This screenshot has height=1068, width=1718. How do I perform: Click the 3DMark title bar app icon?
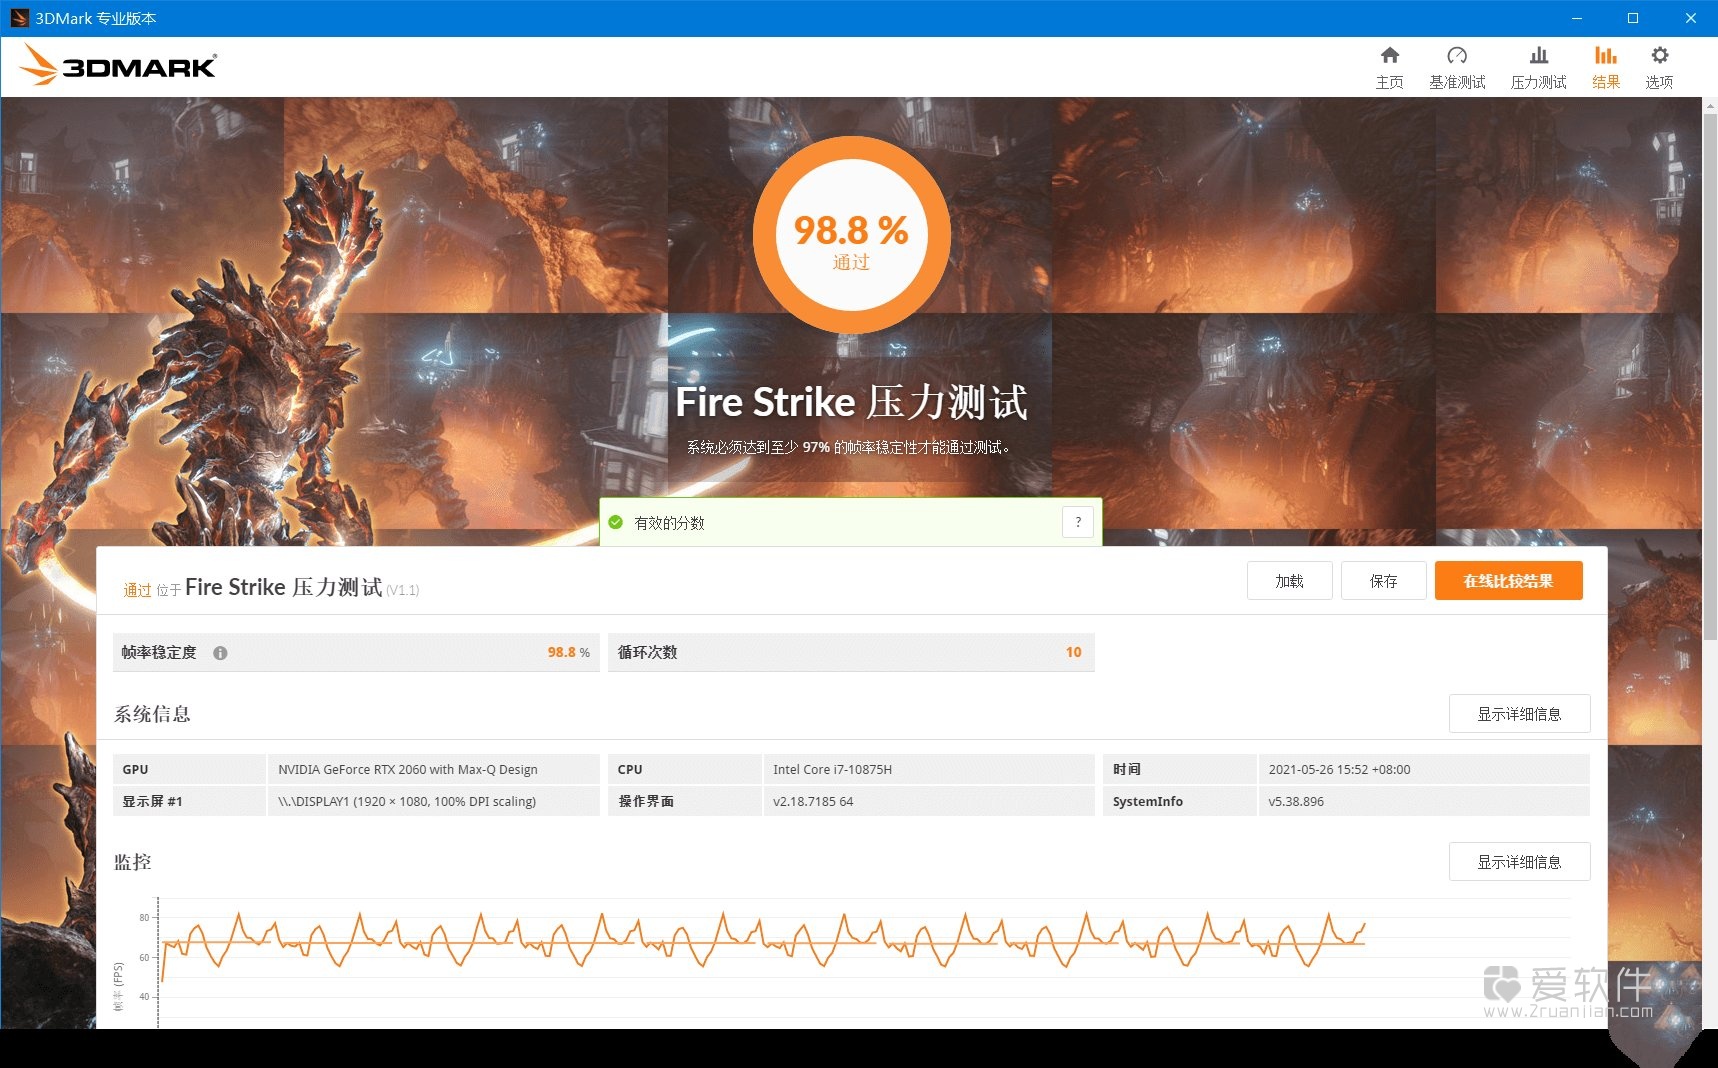click(19, 18)
